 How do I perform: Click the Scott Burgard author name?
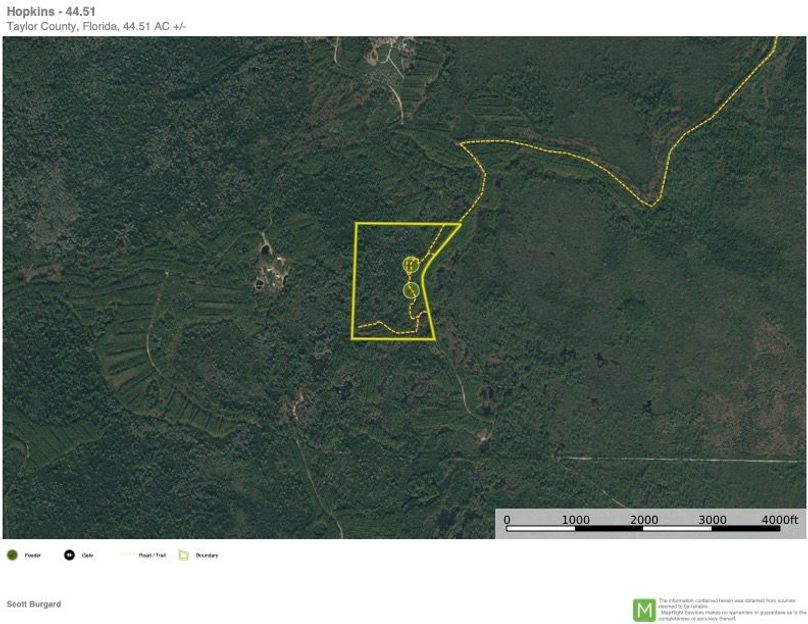click(34, 604)
